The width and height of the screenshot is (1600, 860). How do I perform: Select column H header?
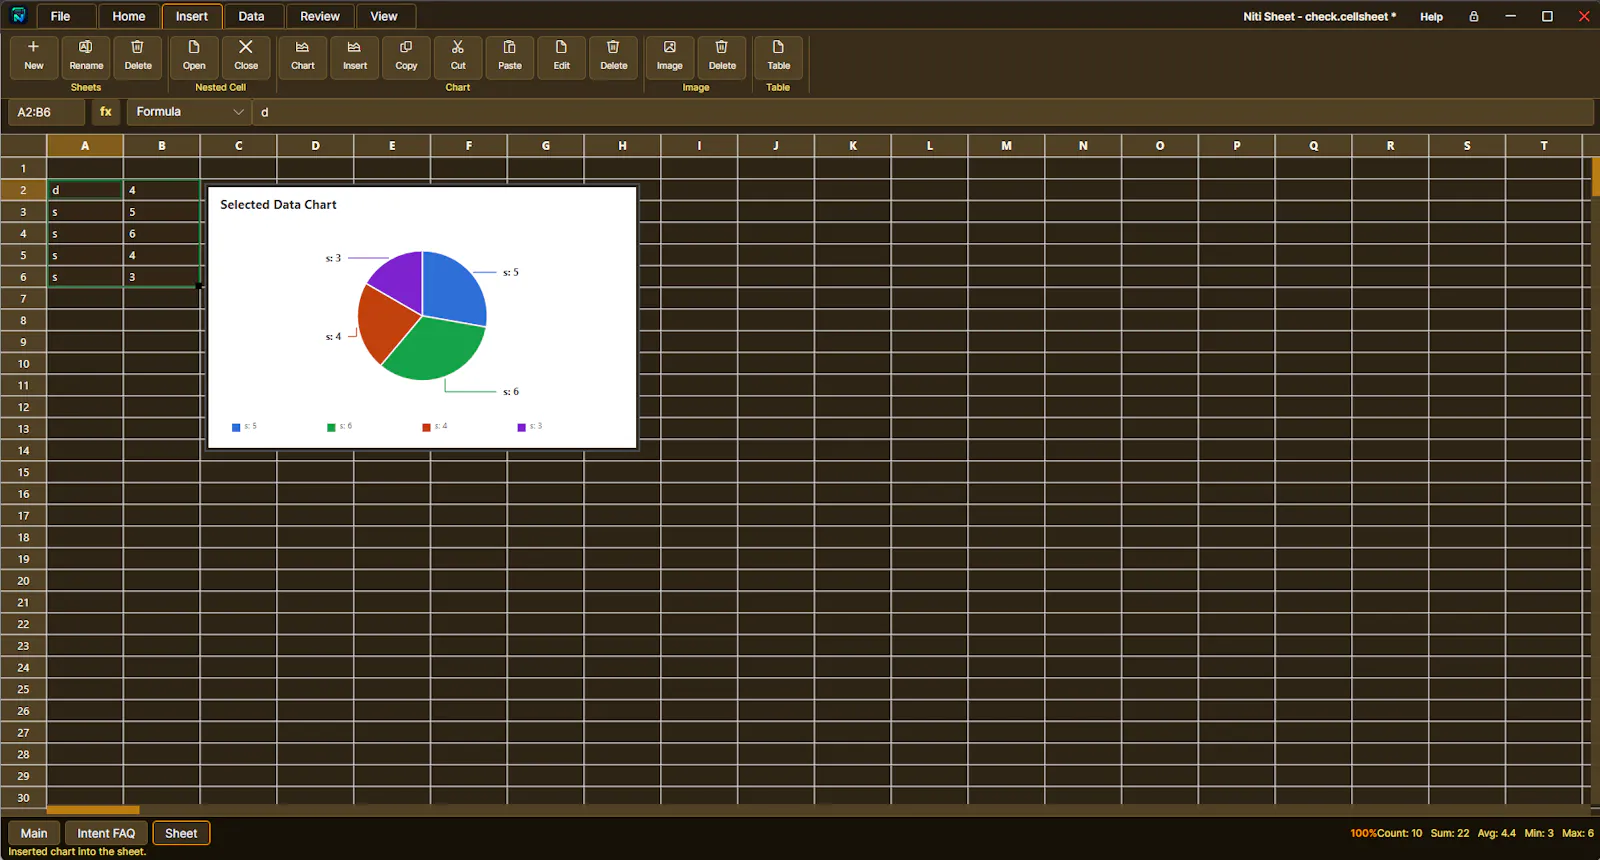(x=622, y=146)
